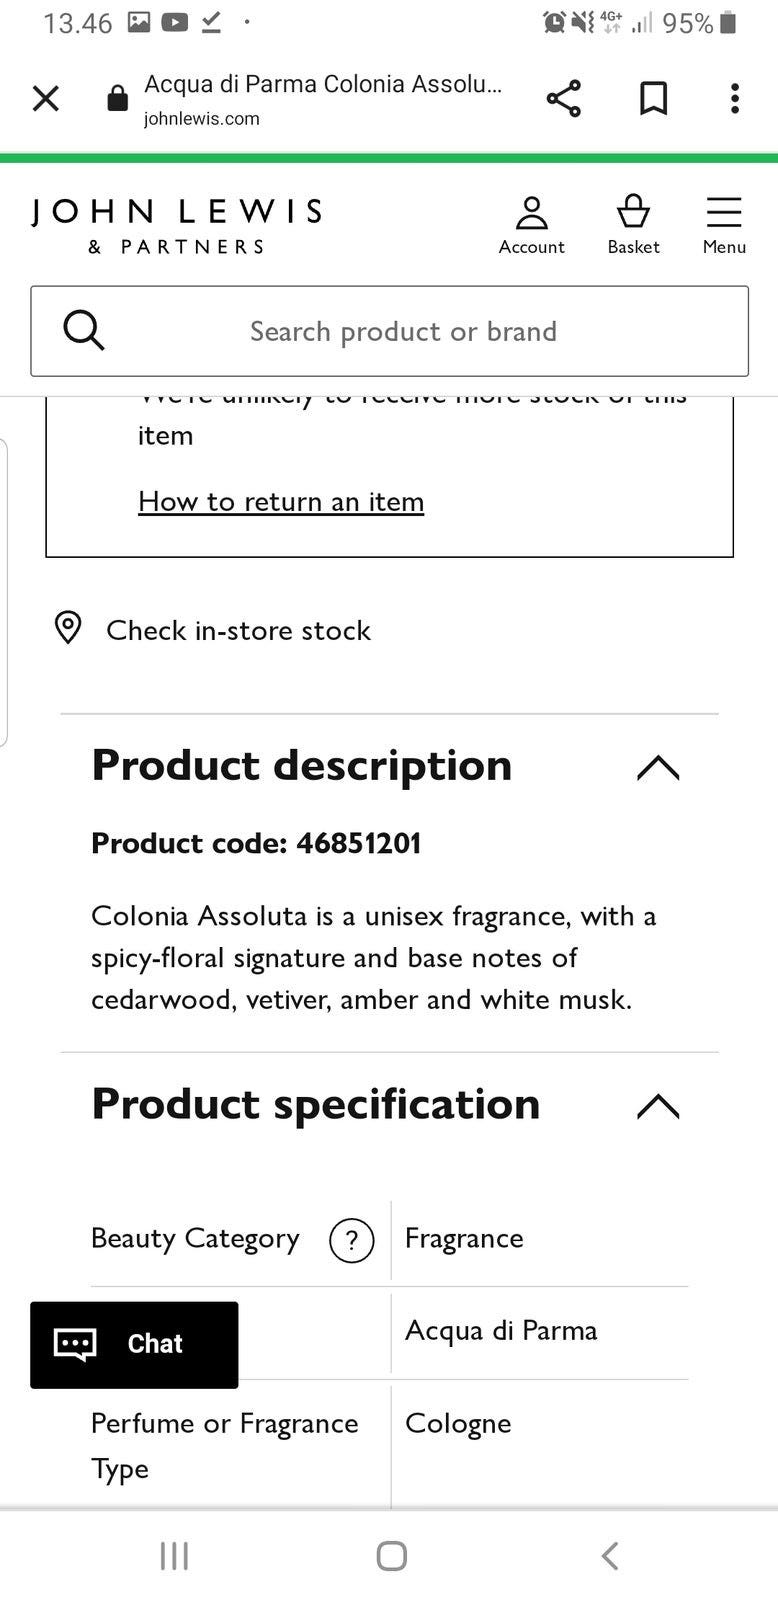This screenshot has height=1600, width=778.
Task: Show Beauty Category help question mark
Action: coord(351,1240)
